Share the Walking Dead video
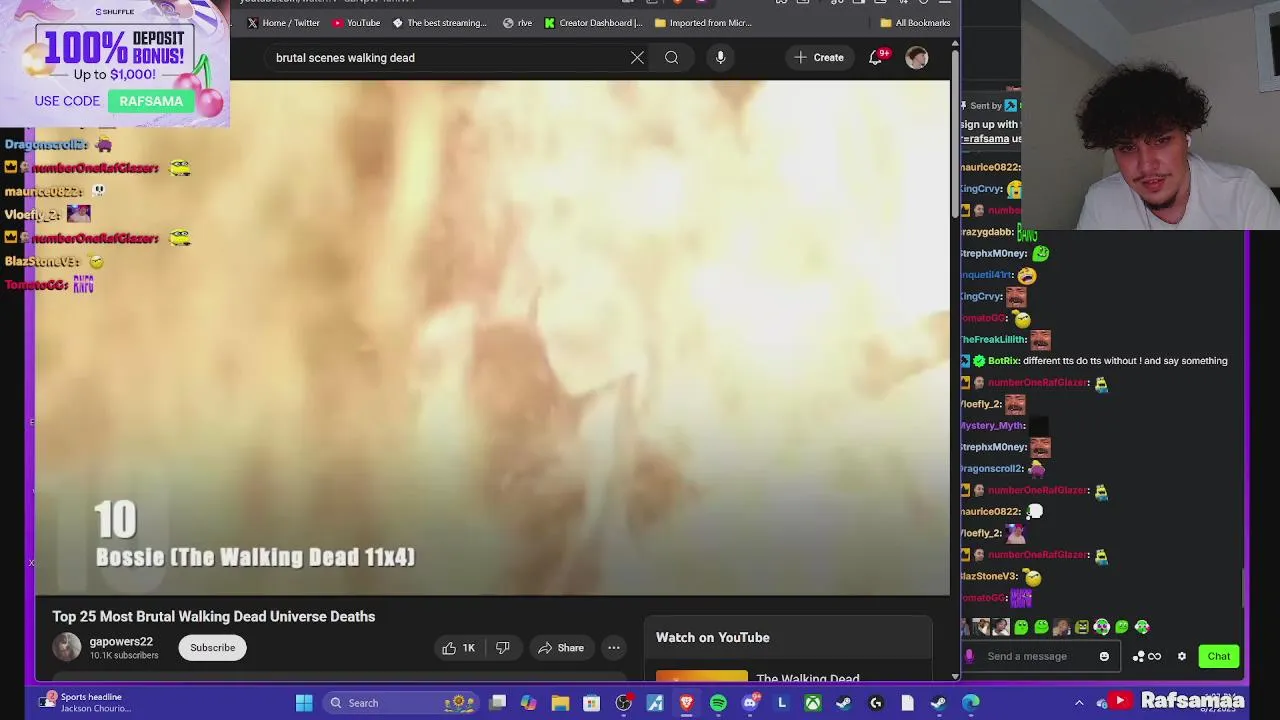 (561, 648)
